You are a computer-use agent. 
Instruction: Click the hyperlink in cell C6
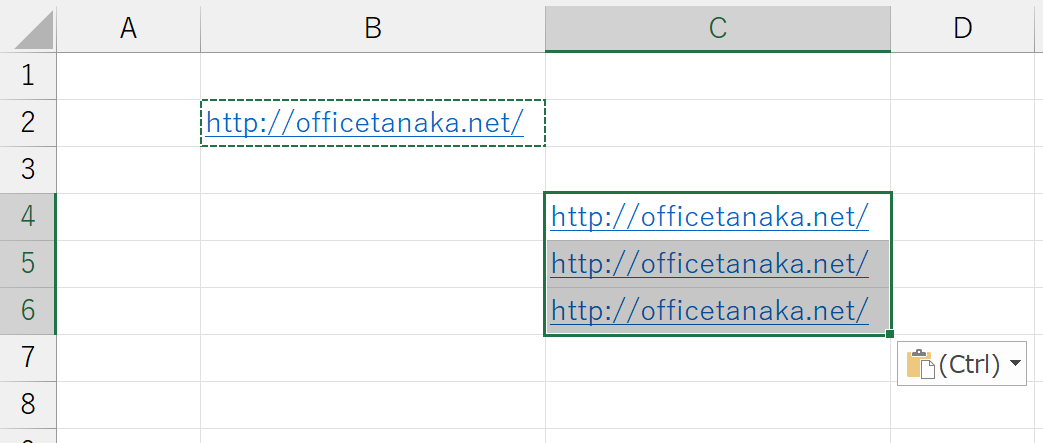[709, 311]
